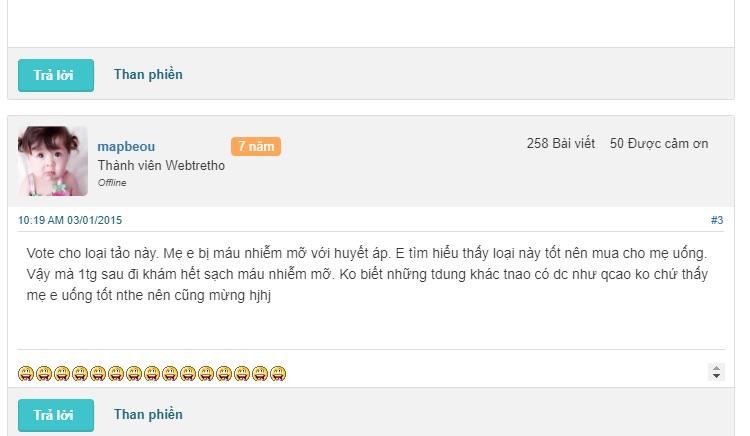Image resolution: width=750 pixels, height=436 pixels.
Task: Click the first laughing emoji in signature row
Action: (26, 373)
